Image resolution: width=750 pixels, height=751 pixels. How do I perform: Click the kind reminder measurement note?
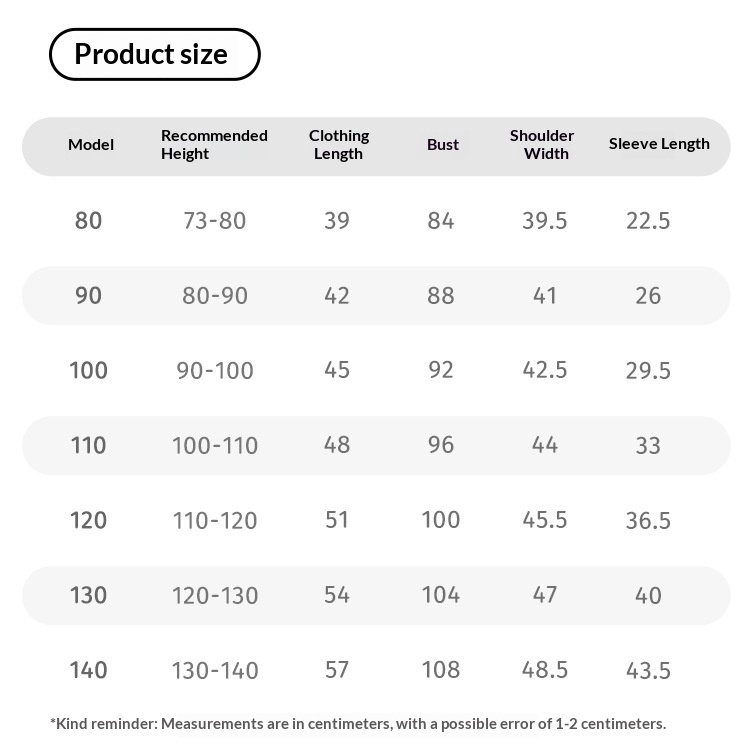click(358, 724)
